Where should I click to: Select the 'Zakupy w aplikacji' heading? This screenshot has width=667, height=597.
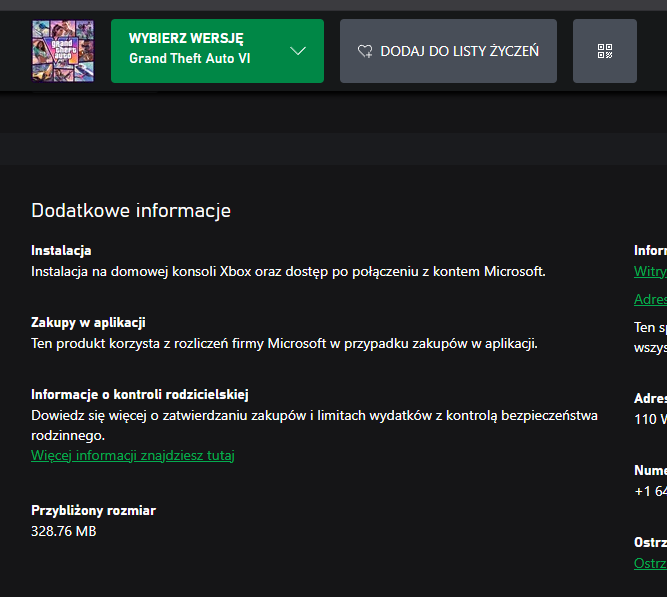coord(88,322)
